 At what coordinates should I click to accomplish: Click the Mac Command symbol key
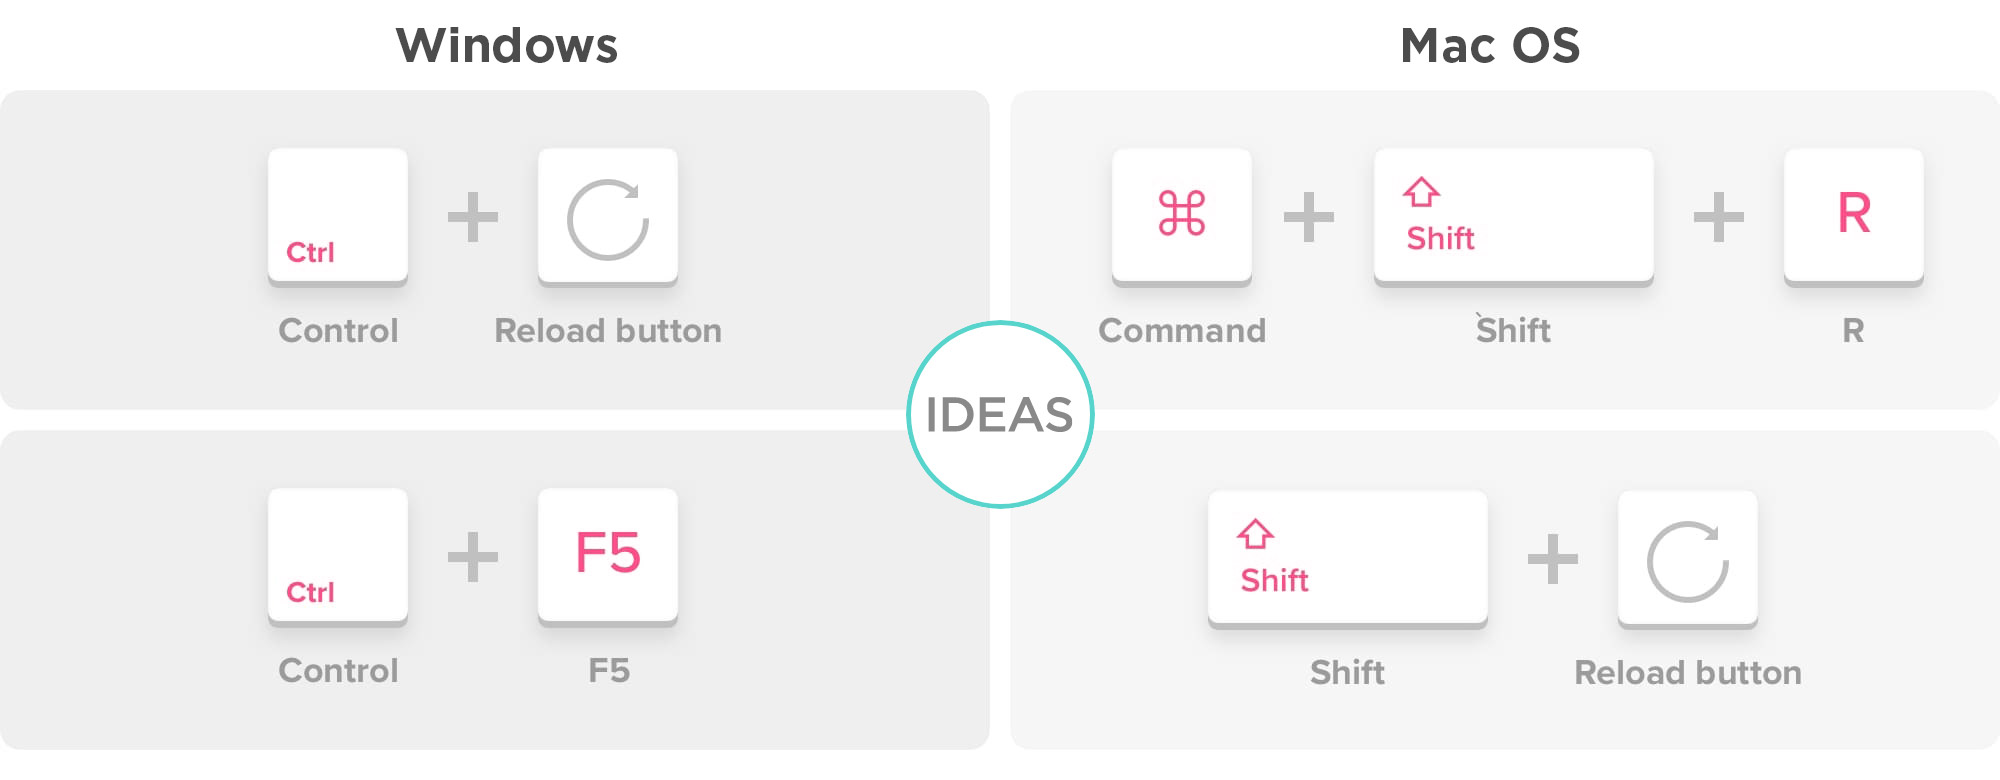1182,217
